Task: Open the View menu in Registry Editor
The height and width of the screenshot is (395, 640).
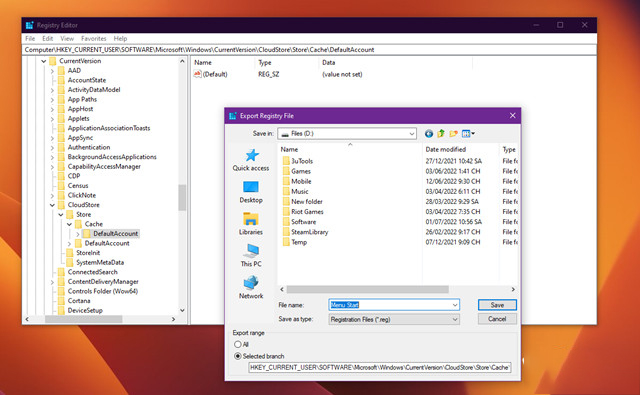Action: click(67, 38)
